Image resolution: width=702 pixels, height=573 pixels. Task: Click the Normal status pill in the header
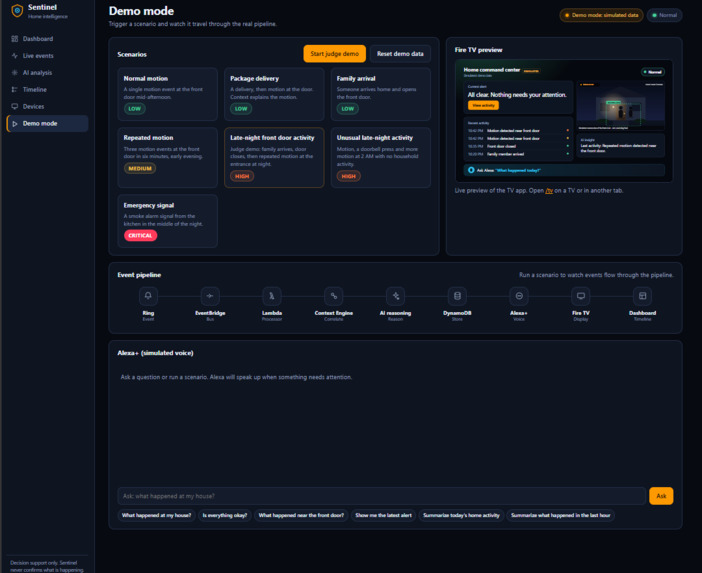664,15
